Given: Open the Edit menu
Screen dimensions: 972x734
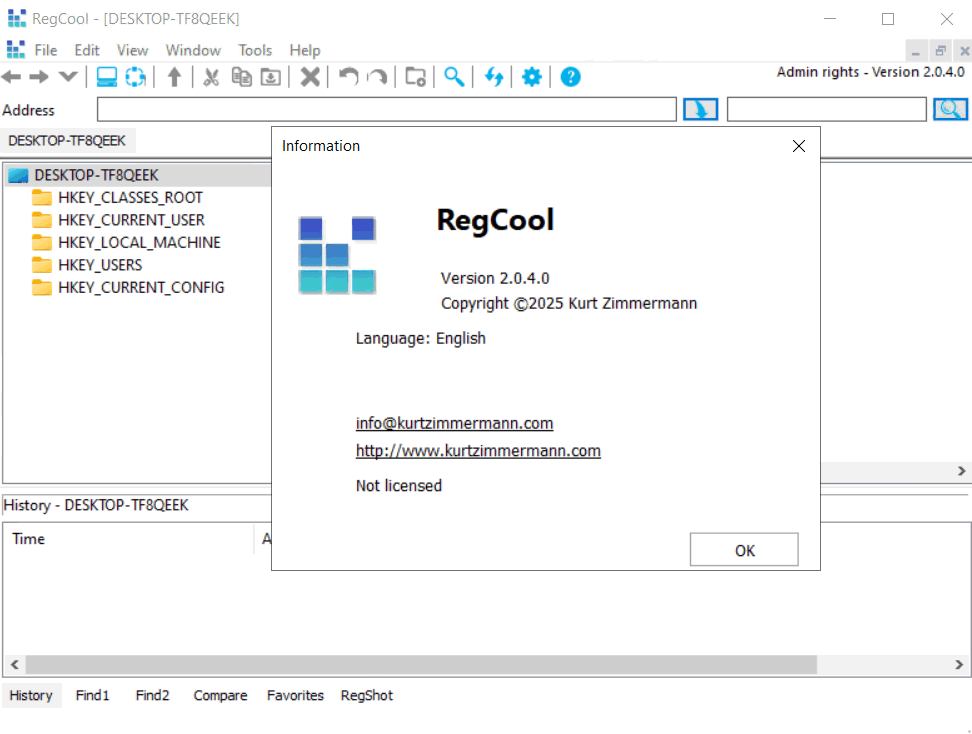Looking at the screenshot, I should pos(87,50).
